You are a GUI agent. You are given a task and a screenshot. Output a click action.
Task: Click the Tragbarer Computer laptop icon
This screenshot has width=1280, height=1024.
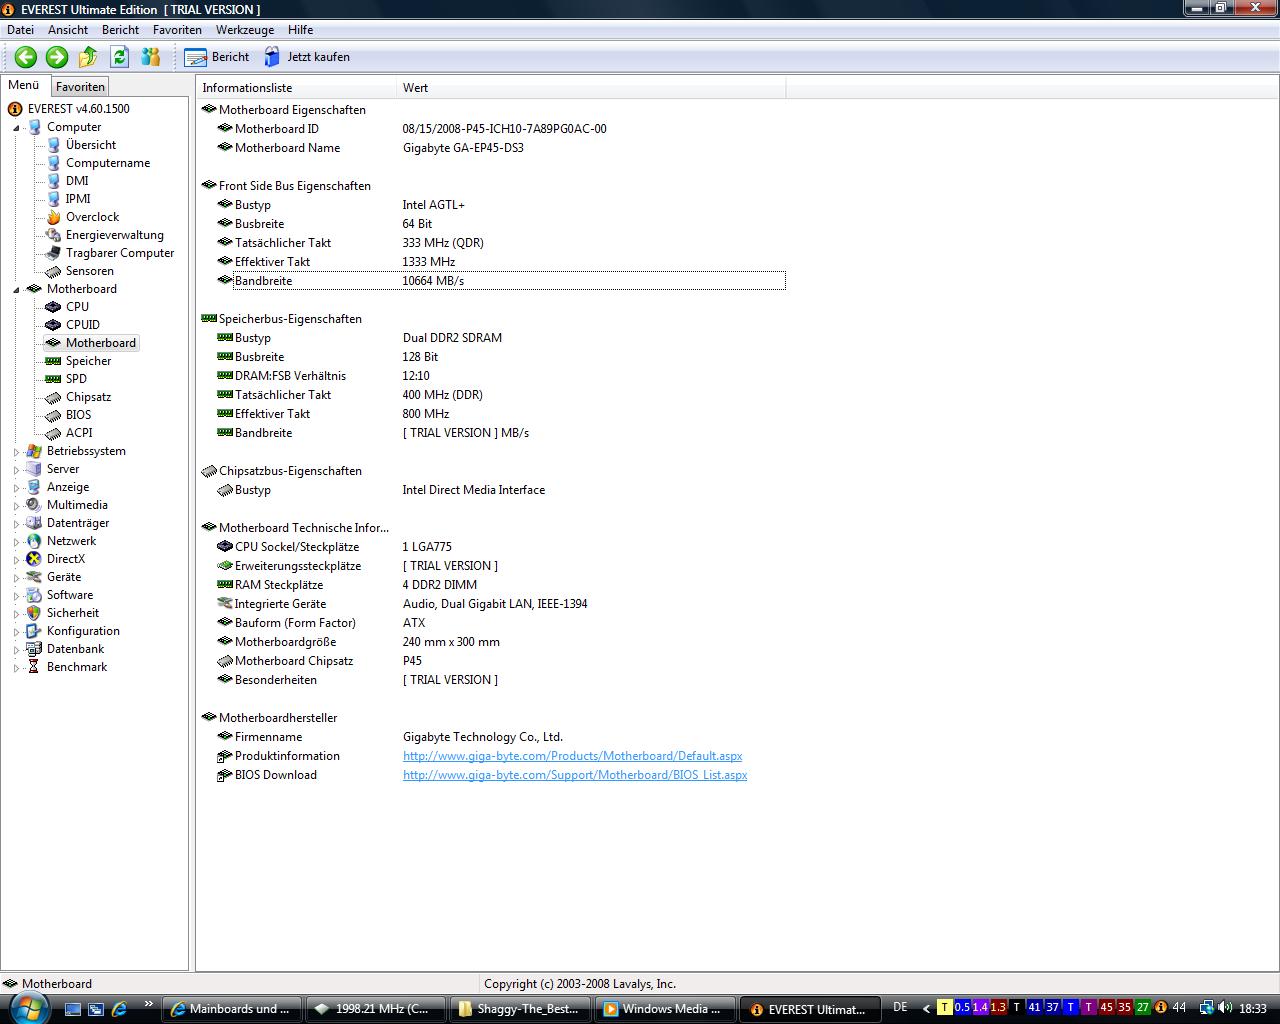(53, 253)
